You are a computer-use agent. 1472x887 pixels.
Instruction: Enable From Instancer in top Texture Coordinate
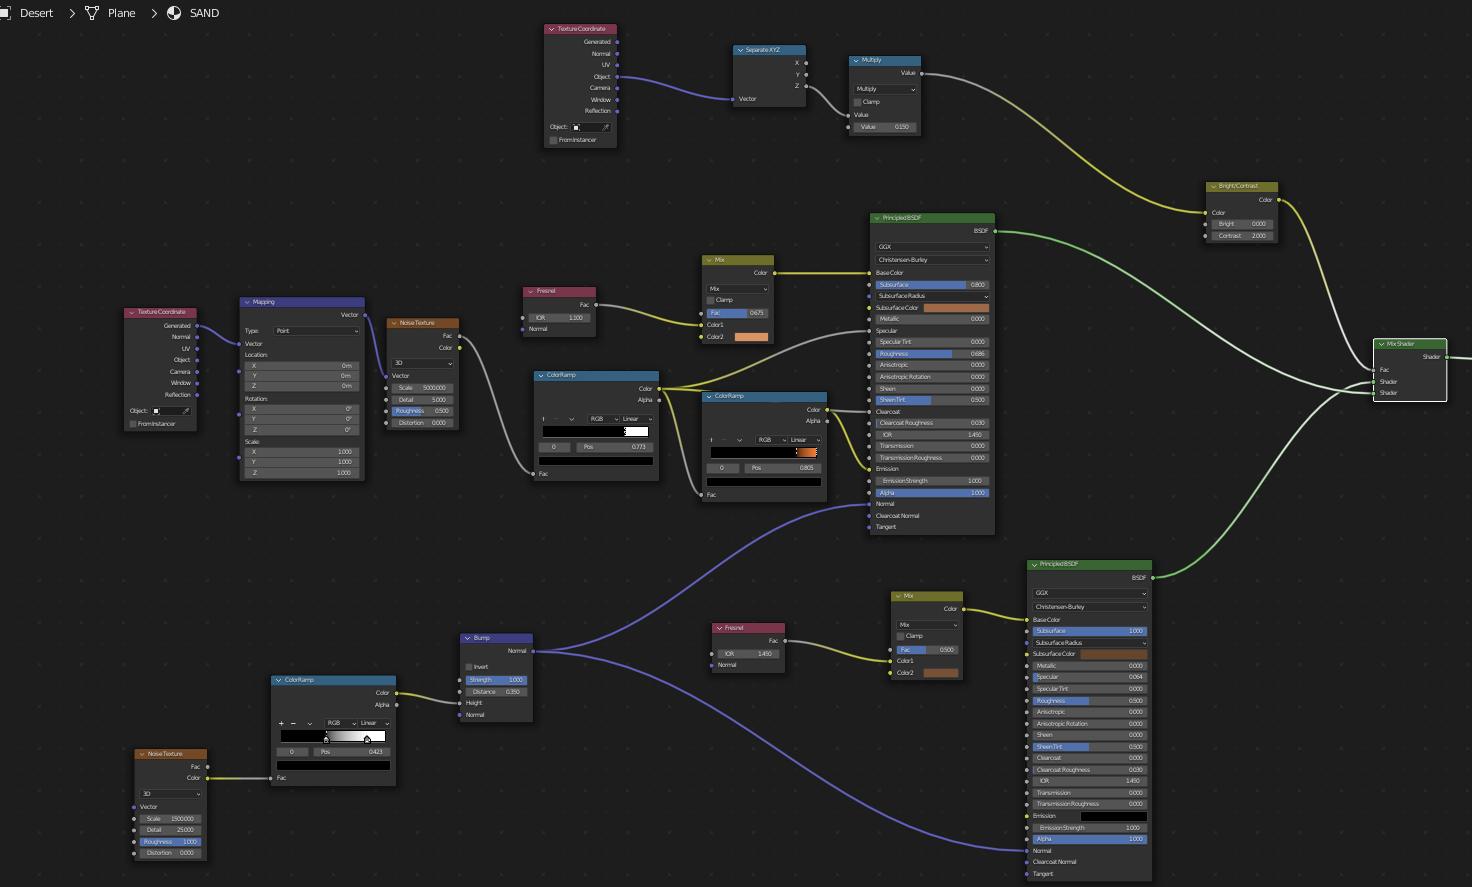click(x=553, y=140)
